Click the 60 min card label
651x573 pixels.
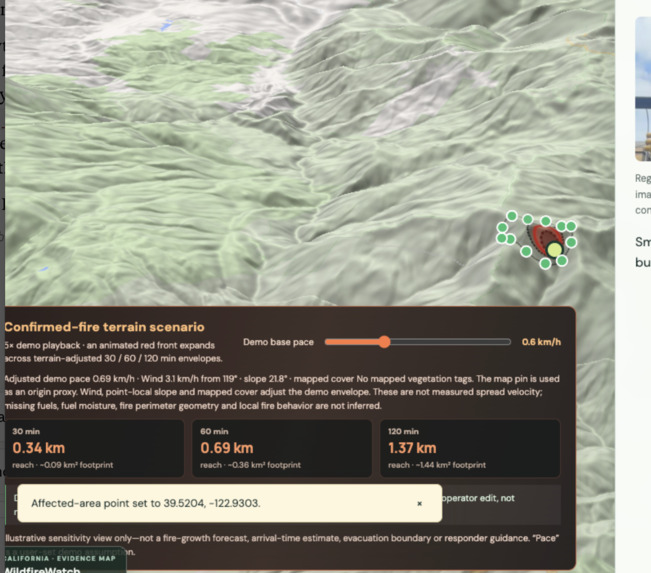point(214,431)
